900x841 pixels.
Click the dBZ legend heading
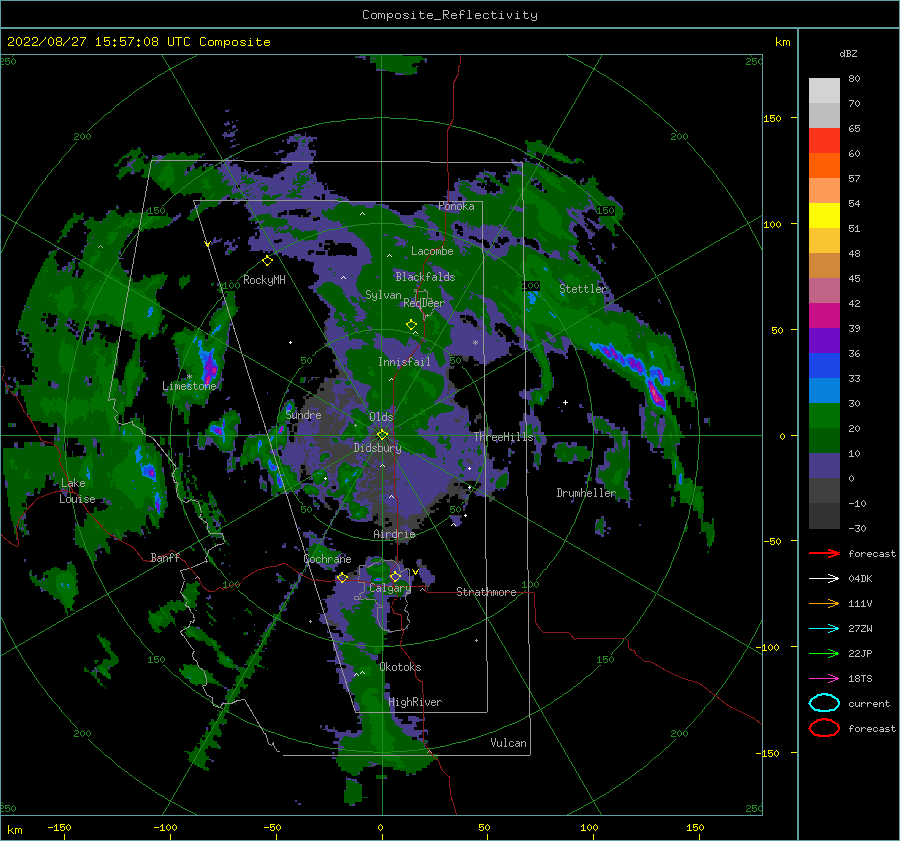point(848,54)
